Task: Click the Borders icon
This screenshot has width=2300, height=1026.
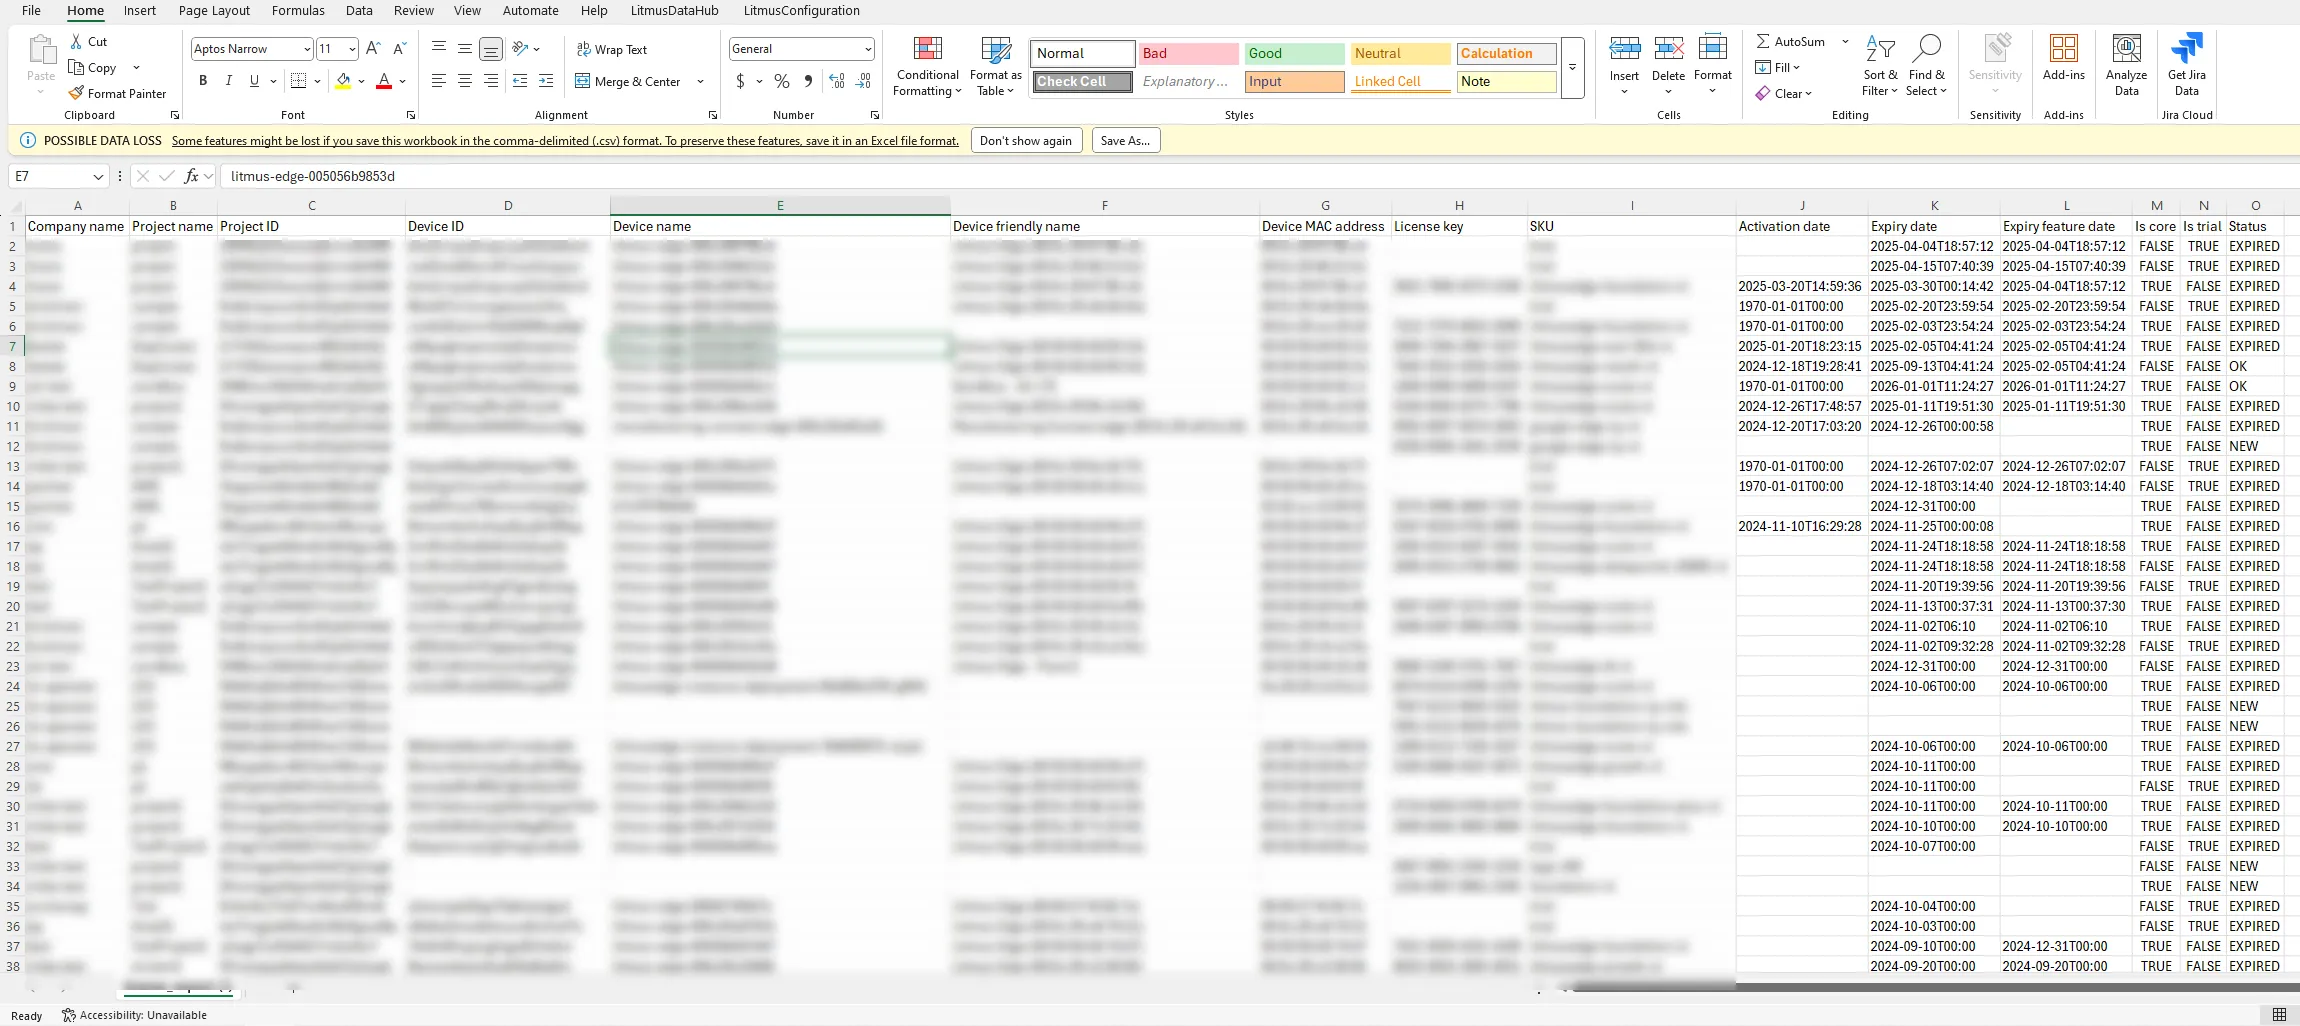Action: tap(298, 81)
